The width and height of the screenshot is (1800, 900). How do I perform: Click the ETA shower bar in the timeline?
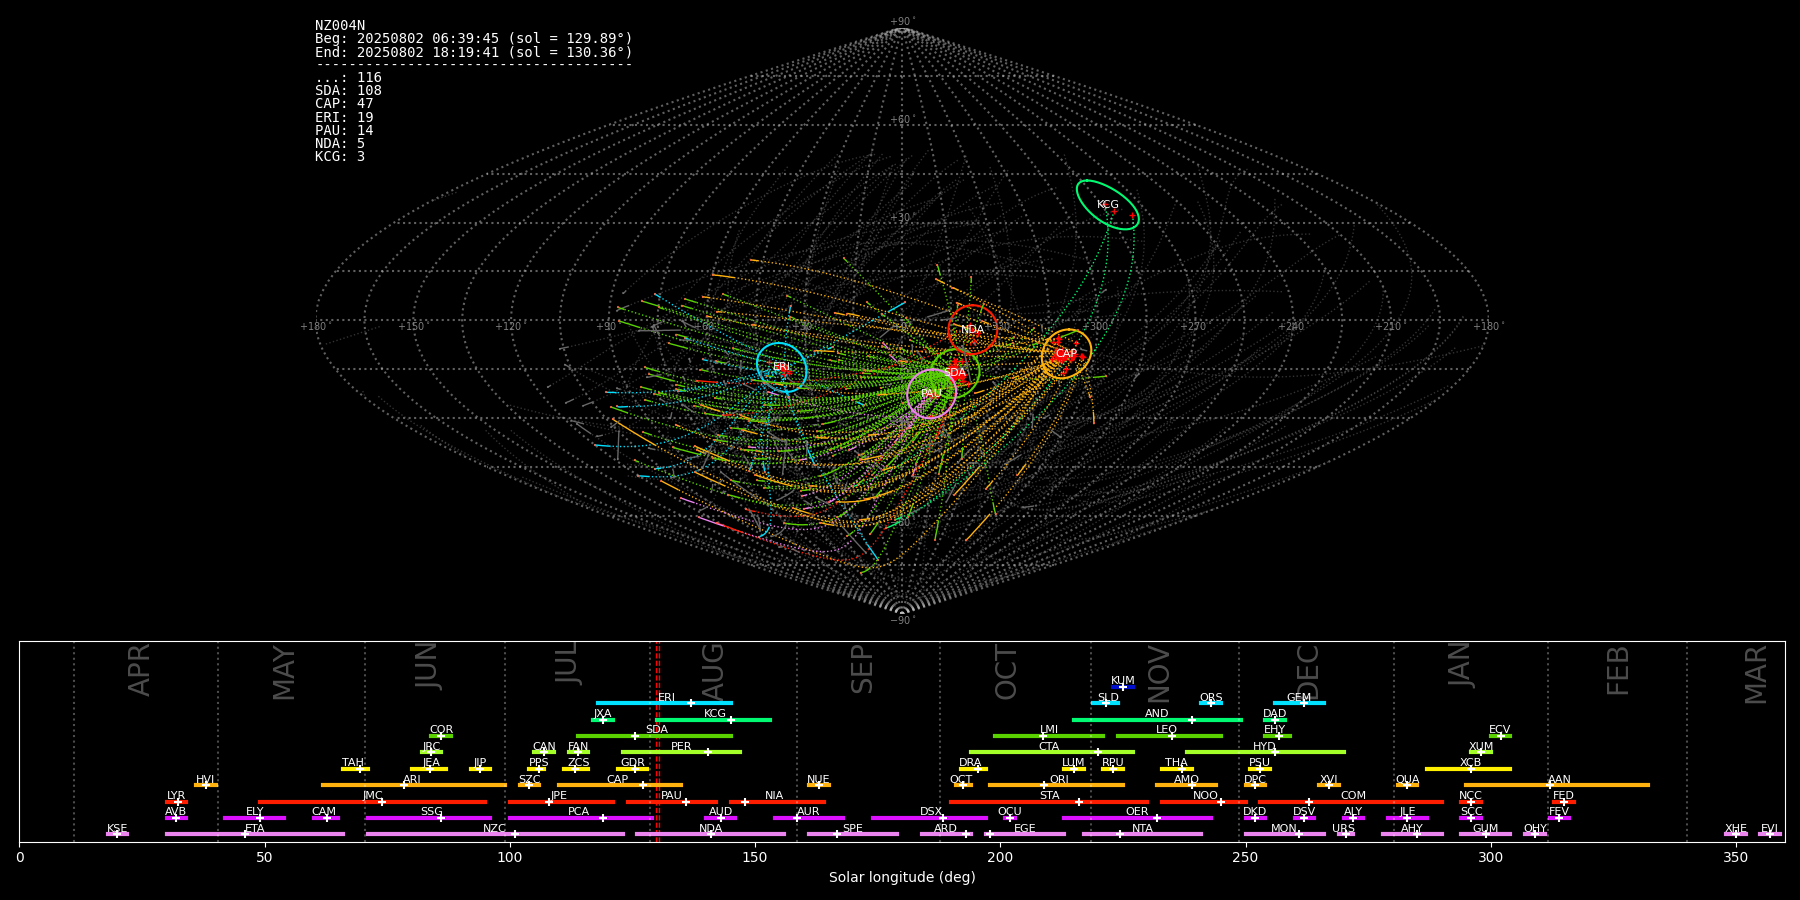coord(255,834)
